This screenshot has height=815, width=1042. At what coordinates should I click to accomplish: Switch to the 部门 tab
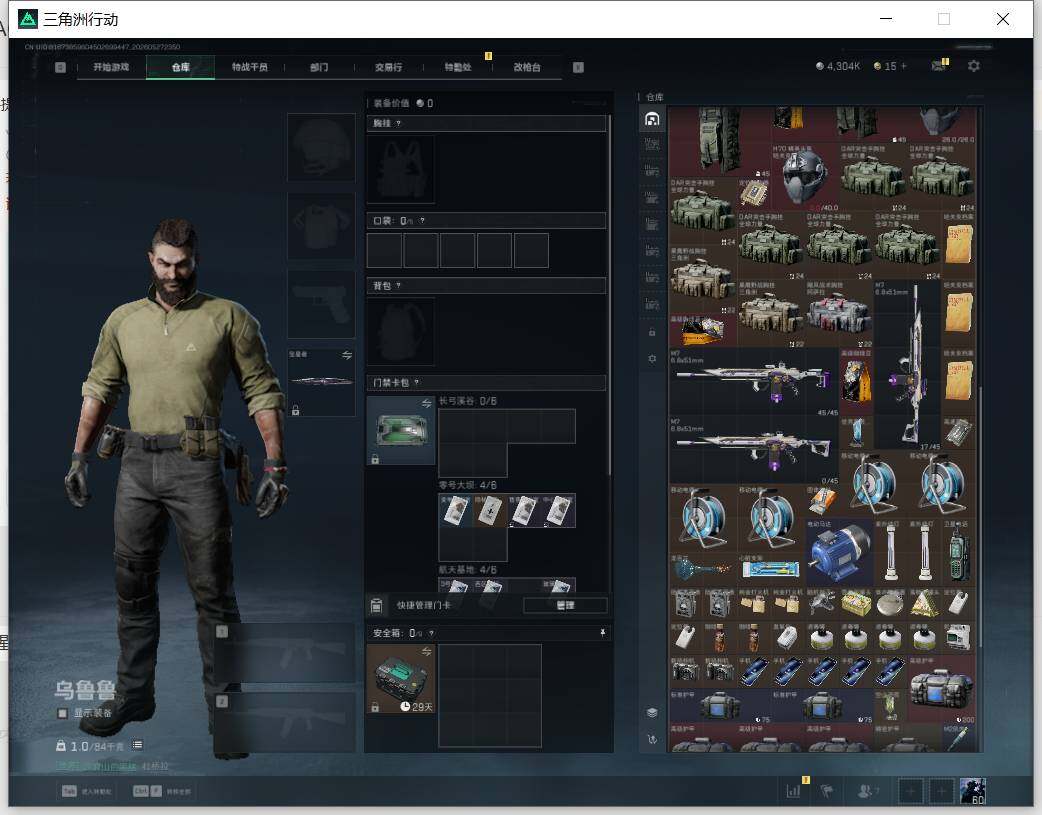point(319,67)
